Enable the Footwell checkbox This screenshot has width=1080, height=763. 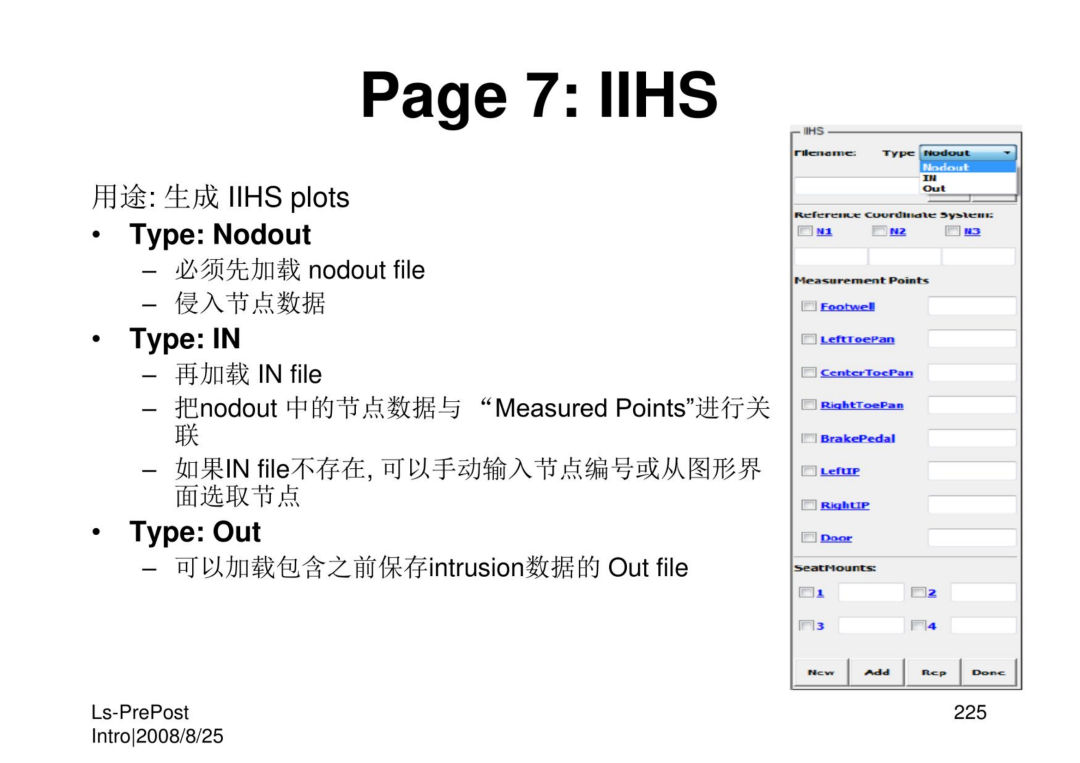point(809,306)
